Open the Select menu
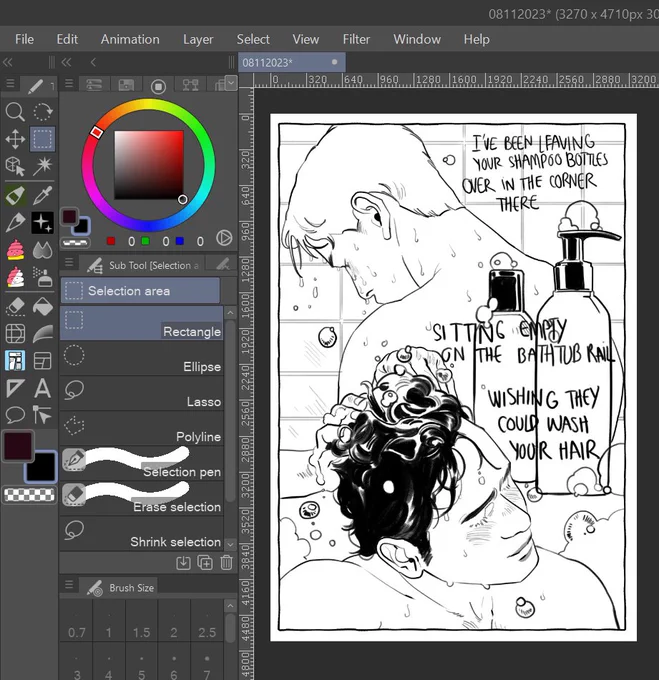The width and height of the screenshot is (659, 680). tap(253, 39)
